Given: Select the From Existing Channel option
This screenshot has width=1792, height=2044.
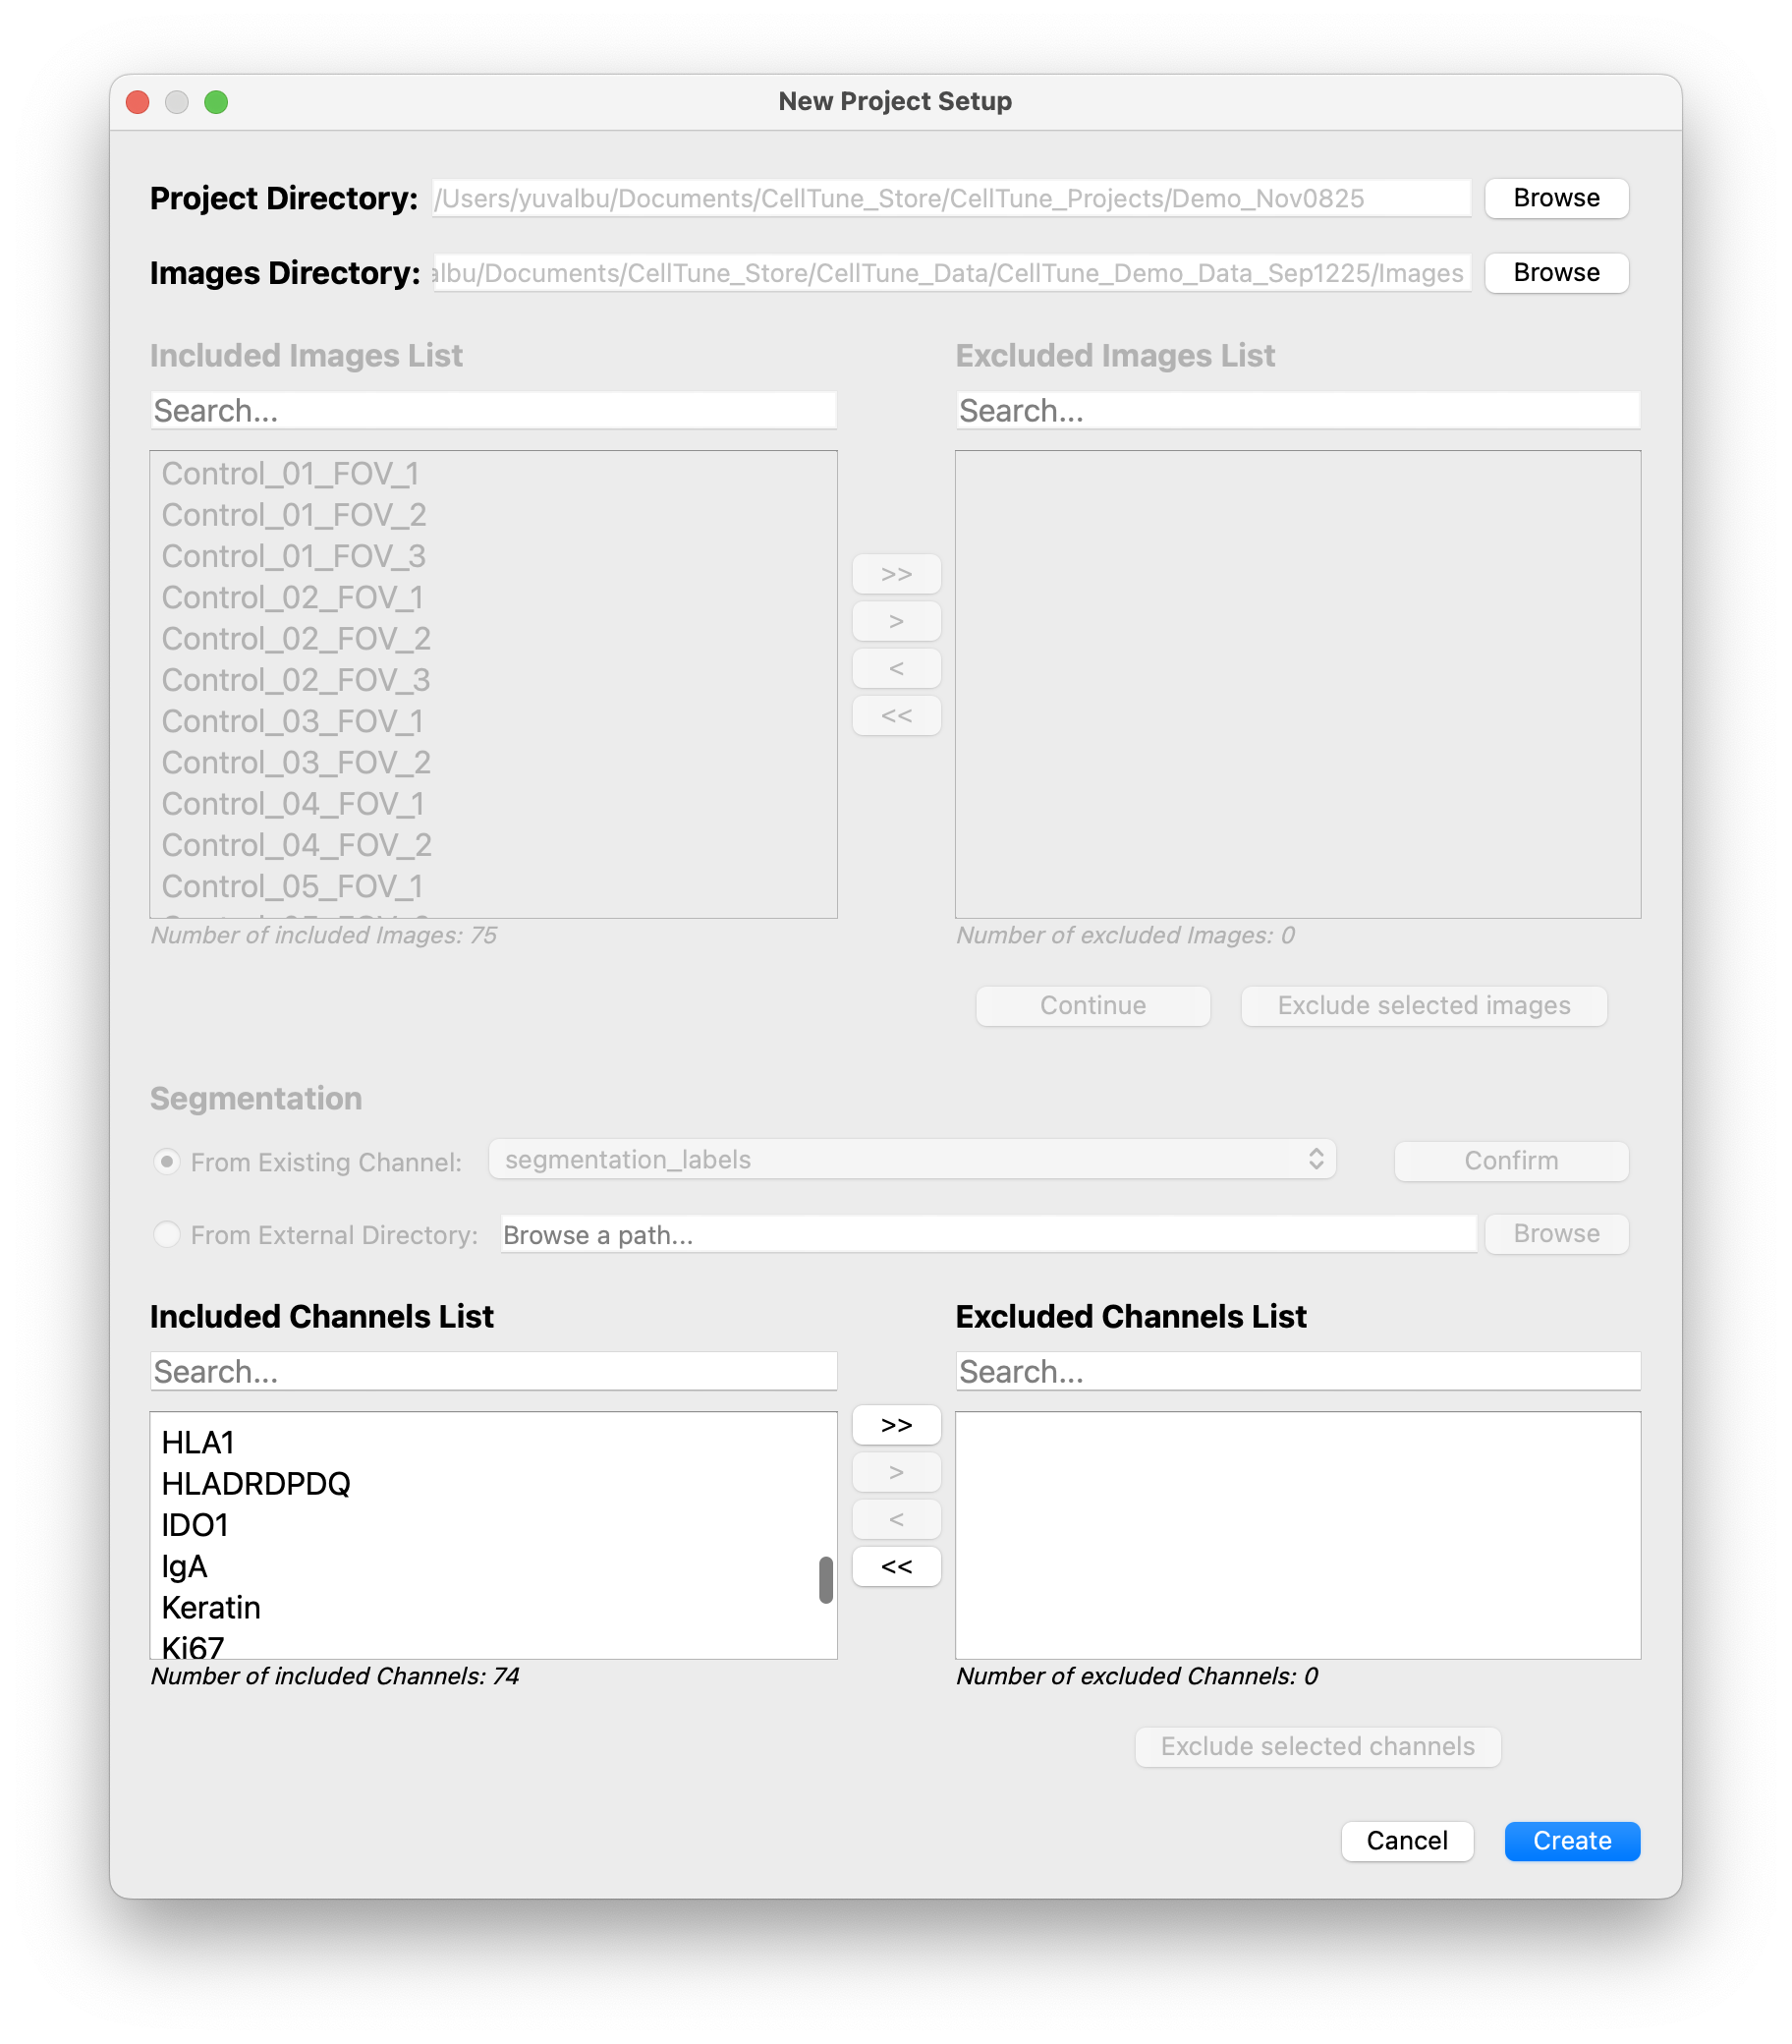Looking at the screenshot, I should [167, 1161].
